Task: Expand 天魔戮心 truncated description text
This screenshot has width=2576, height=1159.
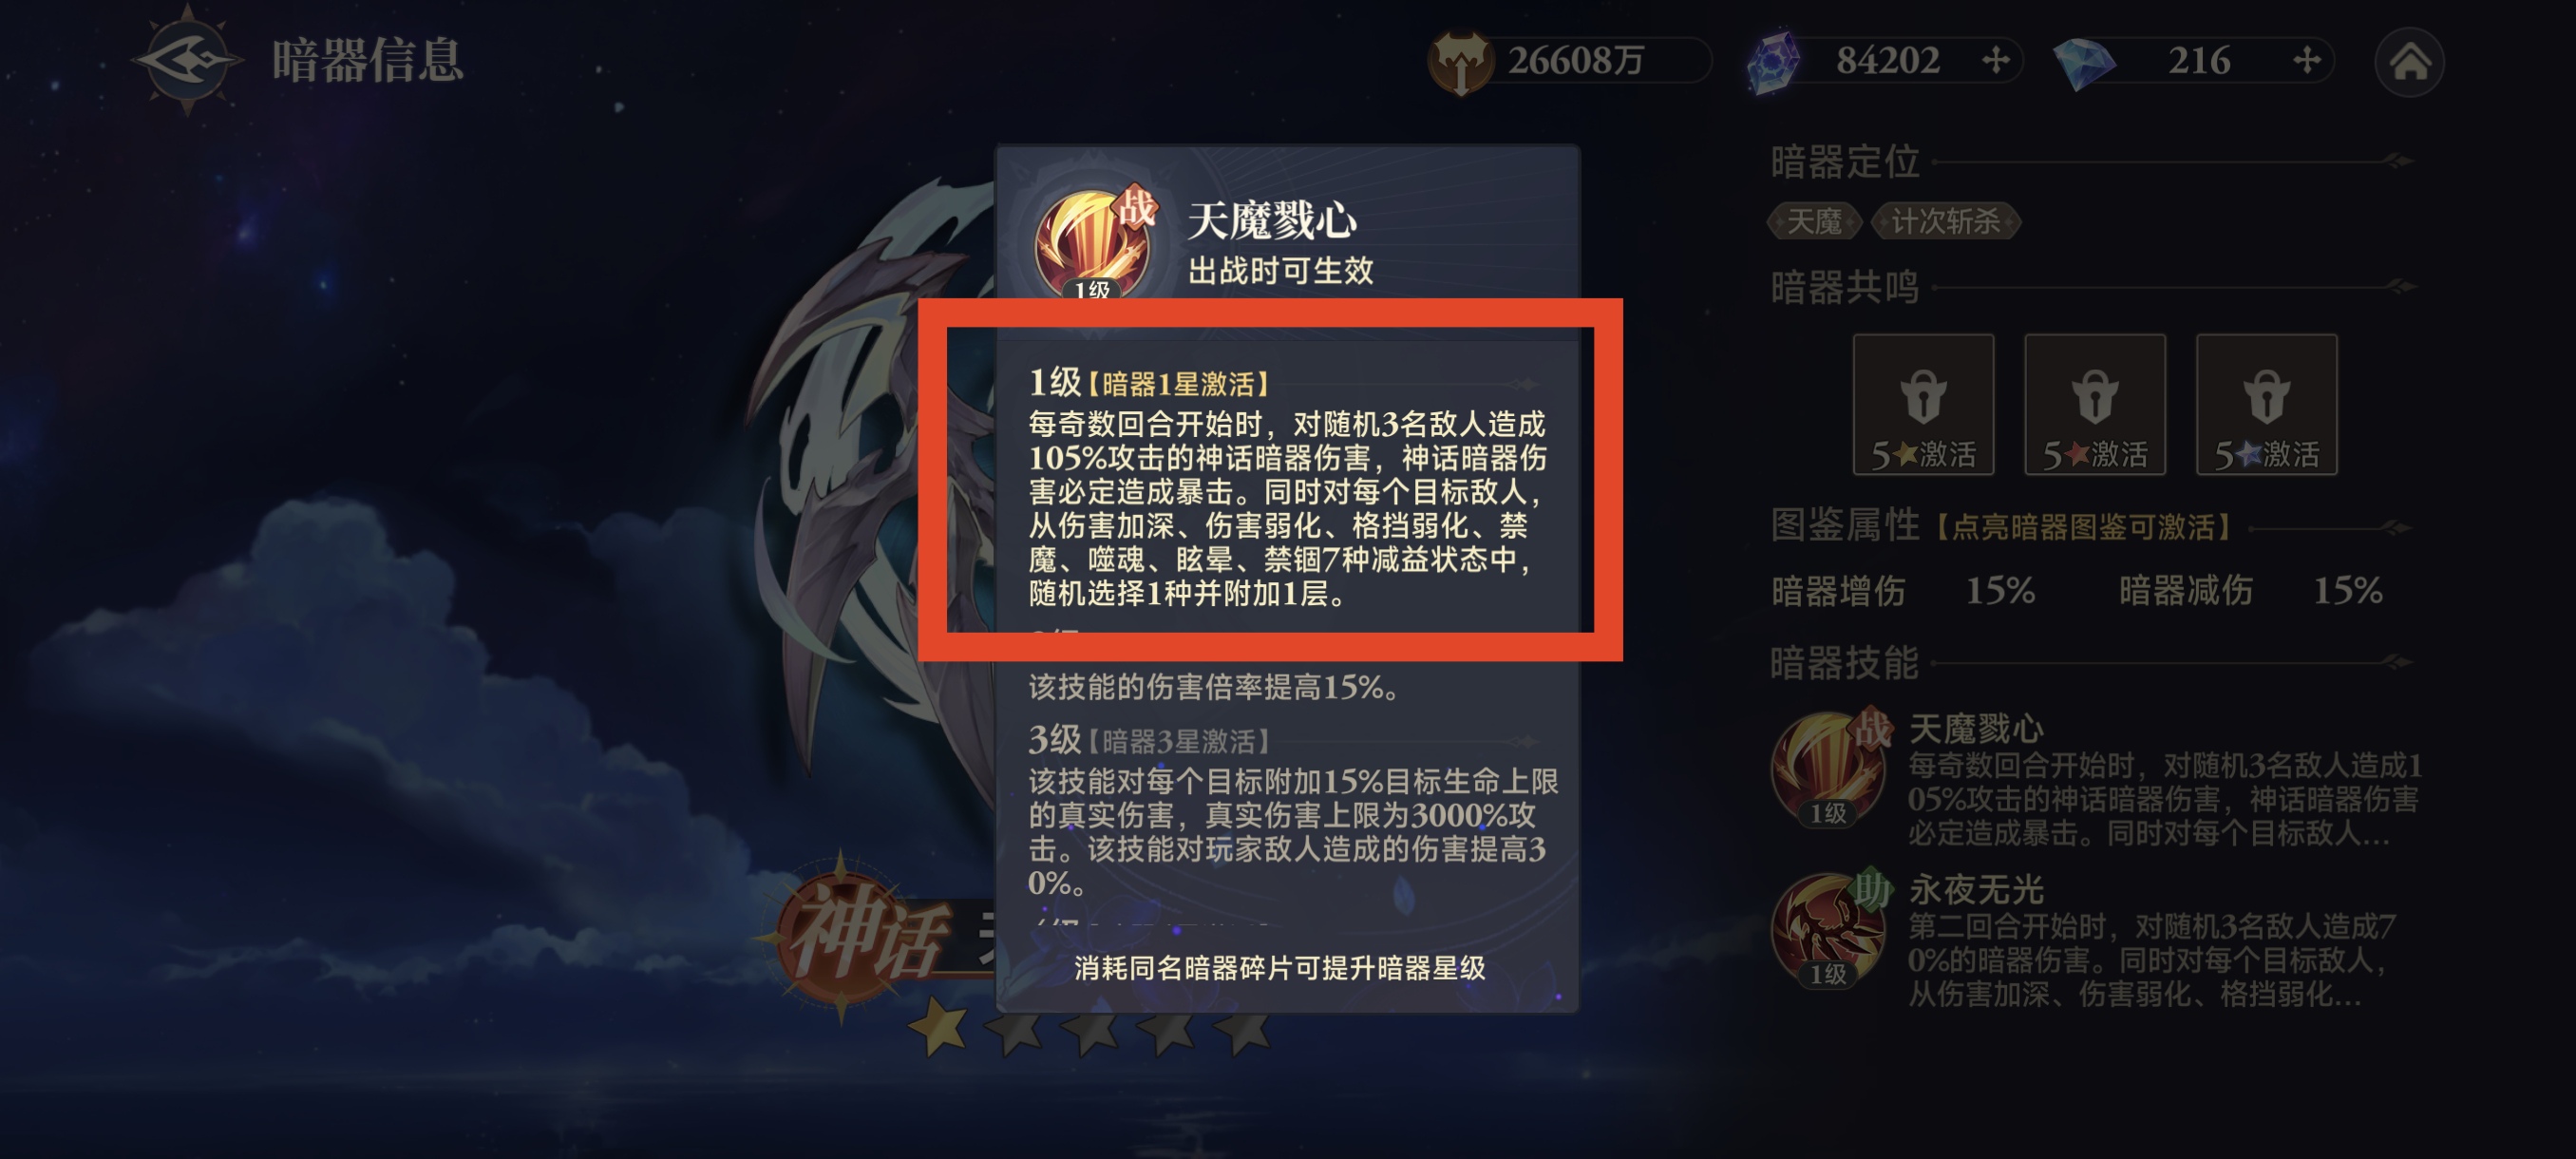Action: [x=2164, y=799]
